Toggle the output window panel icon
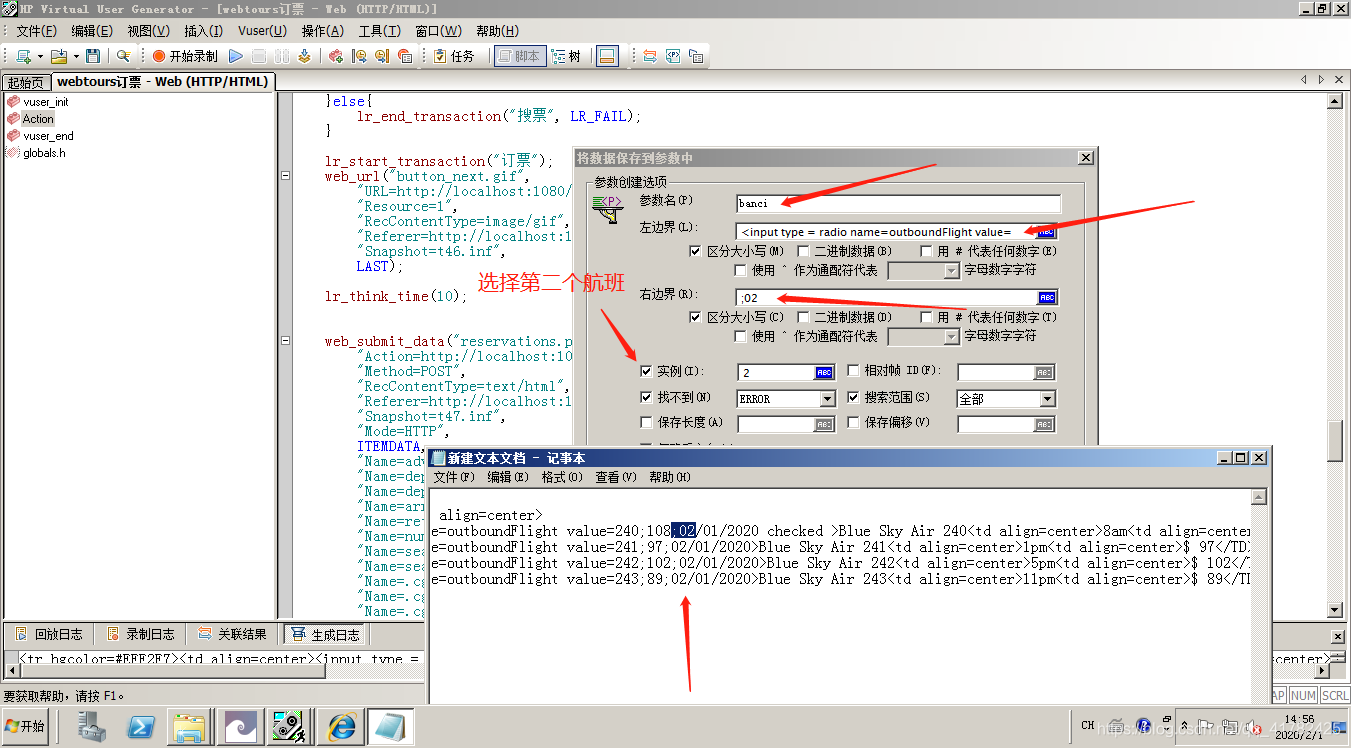Viewport: 1351px width, 748px height. tap(606, 56)
